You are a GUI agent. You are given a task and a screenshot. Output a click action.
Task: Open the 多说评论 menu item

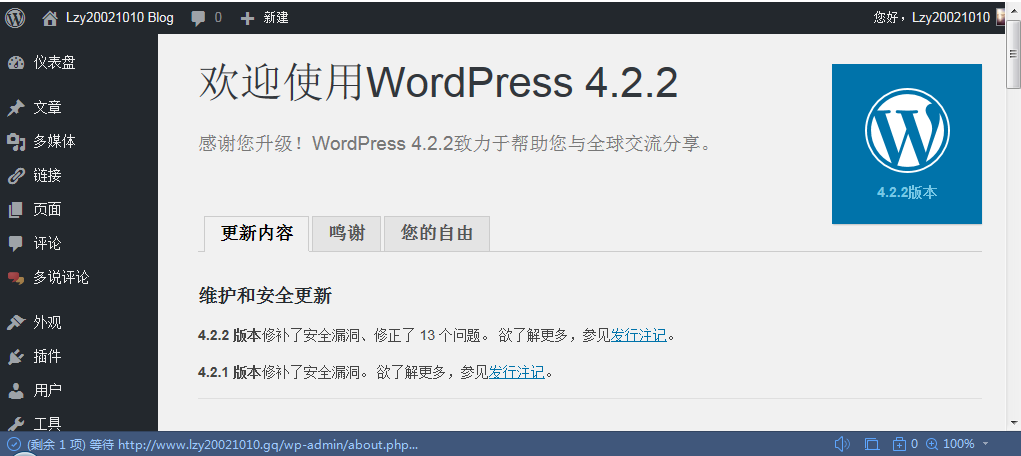[x=61, y=277]
